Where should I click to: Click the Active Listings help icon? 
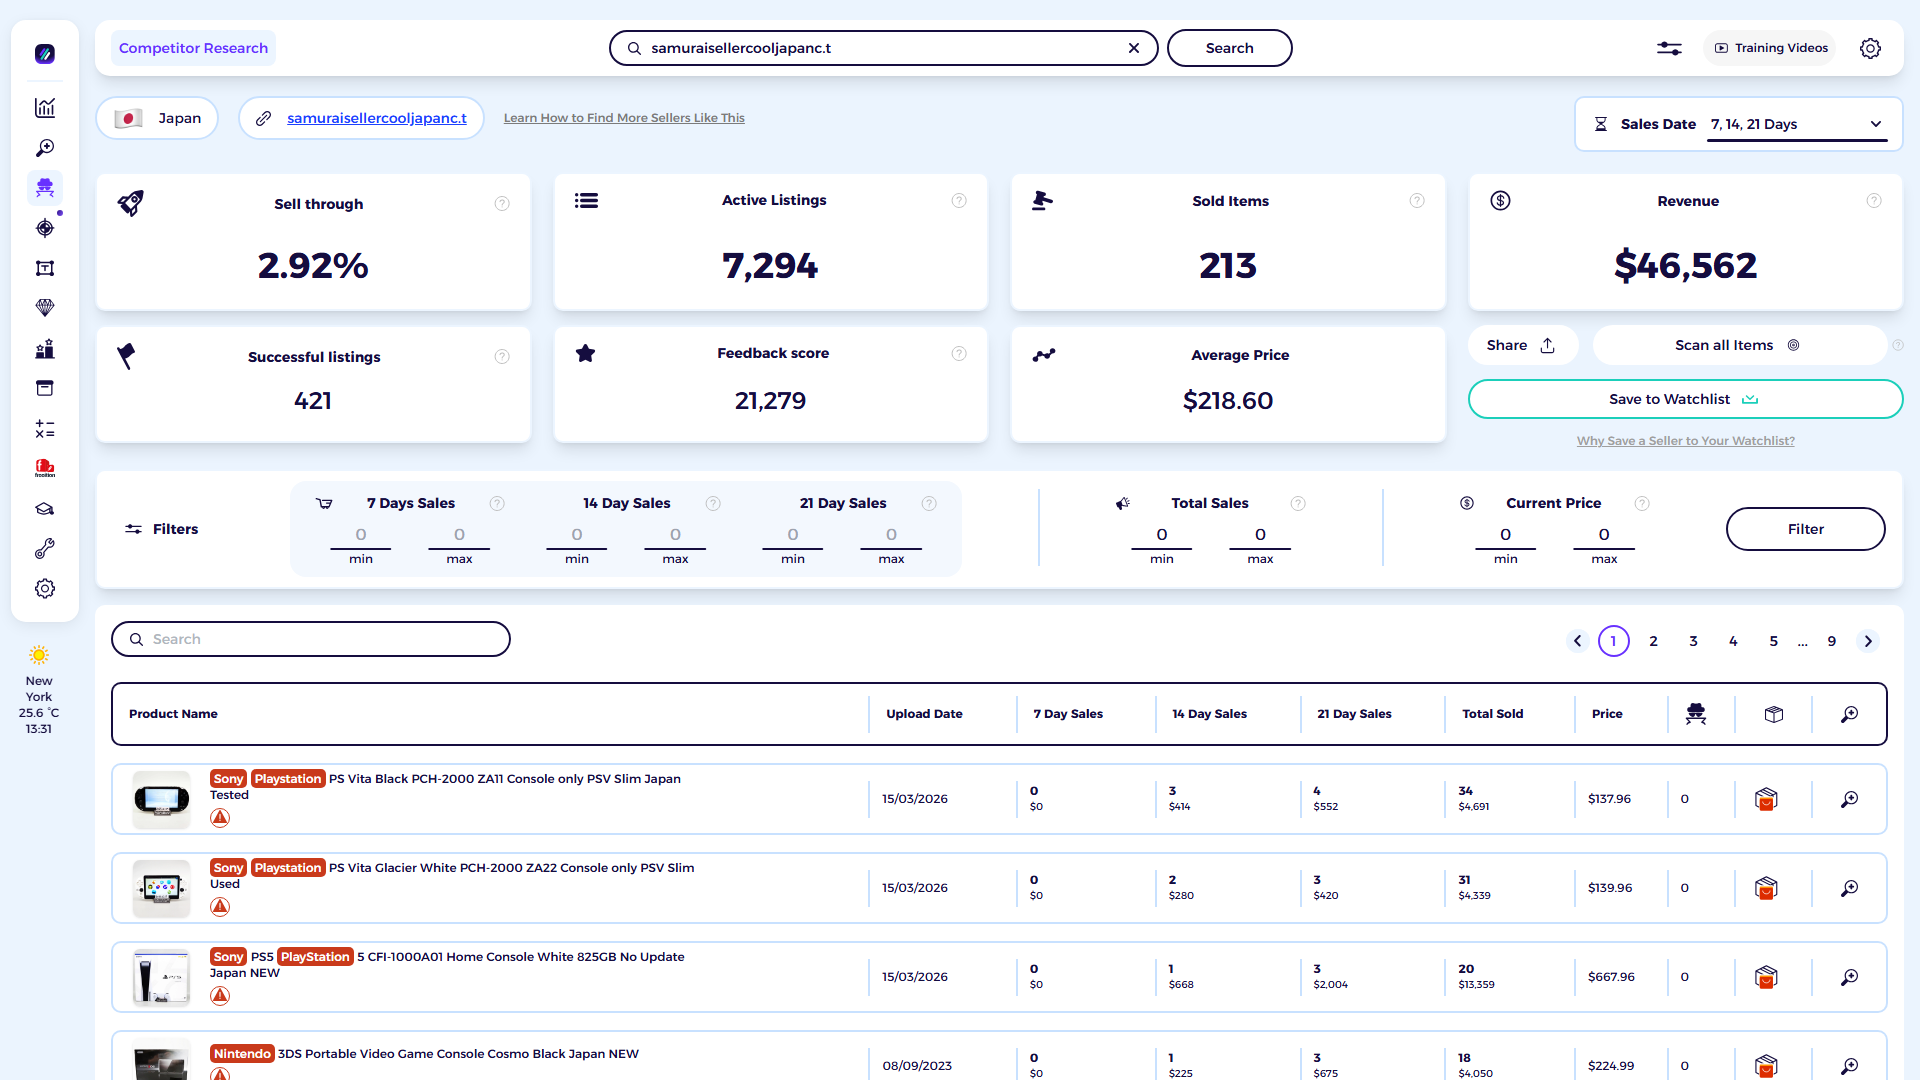pyautogui.click(x=959, y=201)
